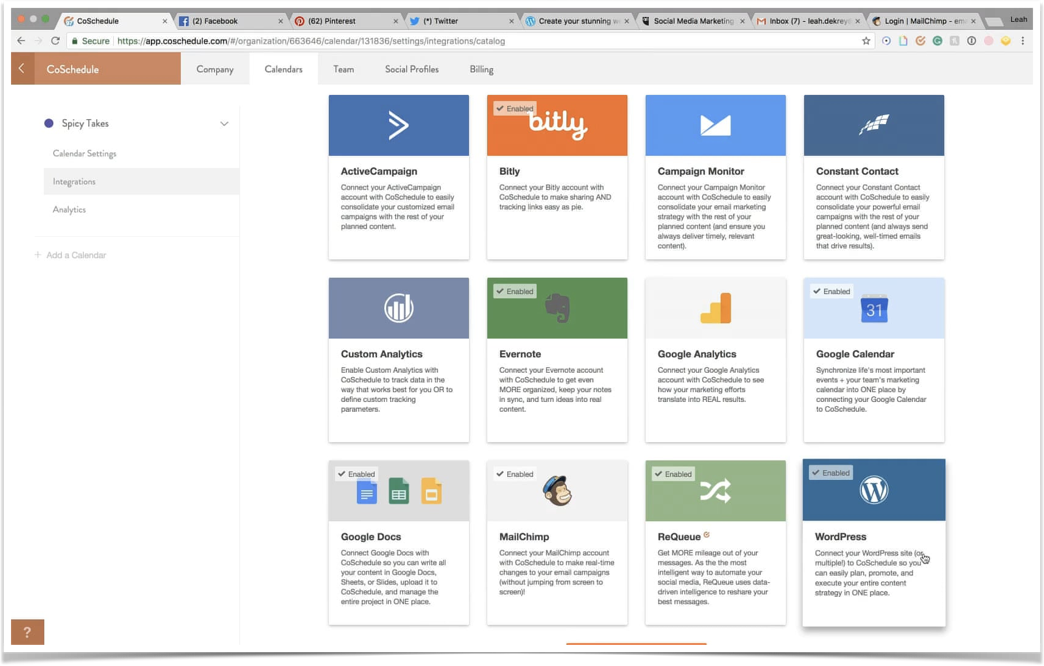Toggle the Enabled badge on Bitly
The width and height of the screenshot is (1044, 666).
pyautogui.click(x=515, y=108)
